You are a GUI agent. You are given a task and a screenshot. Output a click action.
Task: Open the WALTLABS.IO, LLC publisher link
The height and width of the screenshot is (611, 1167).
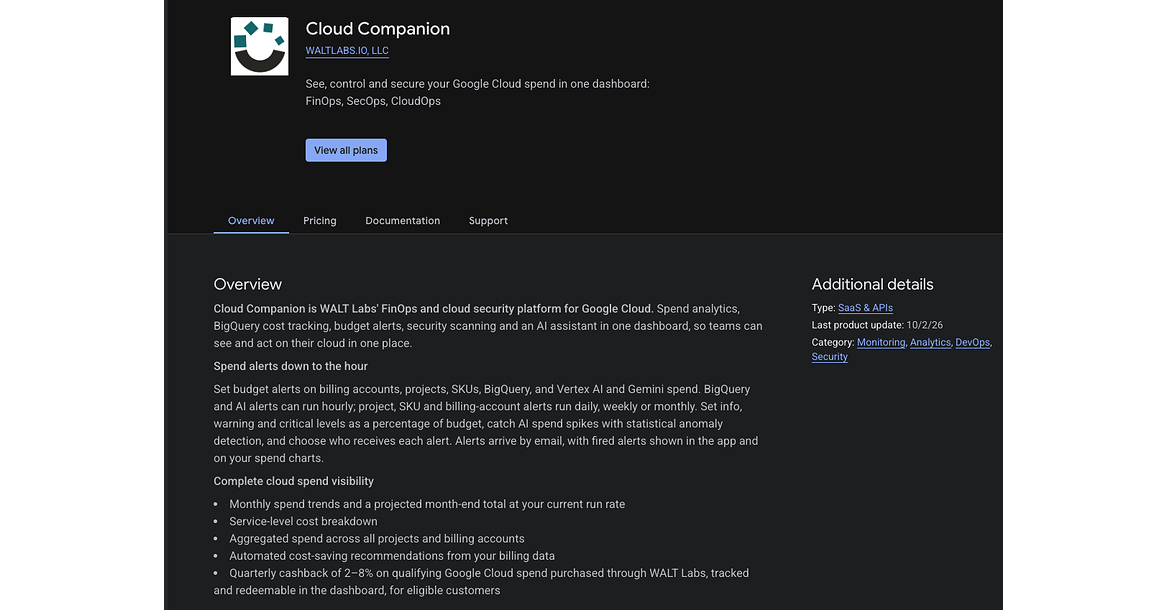tap(347, 51)
